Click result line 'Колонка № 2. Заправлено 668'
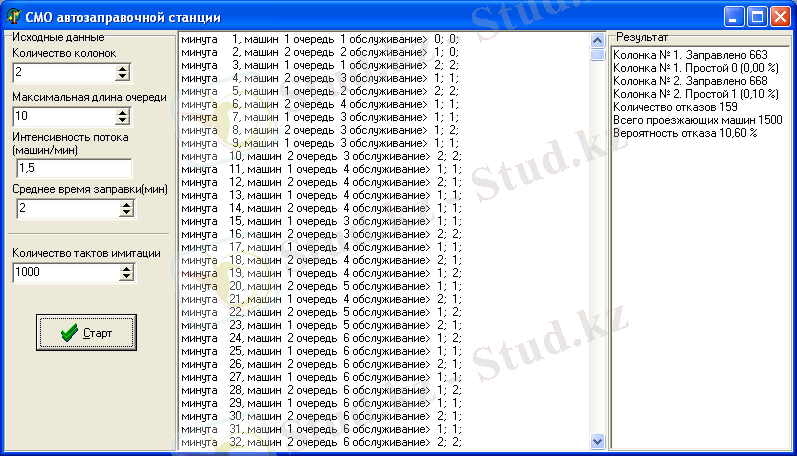The height and width of the screenshot is (456, 797). tap(690, 81)
